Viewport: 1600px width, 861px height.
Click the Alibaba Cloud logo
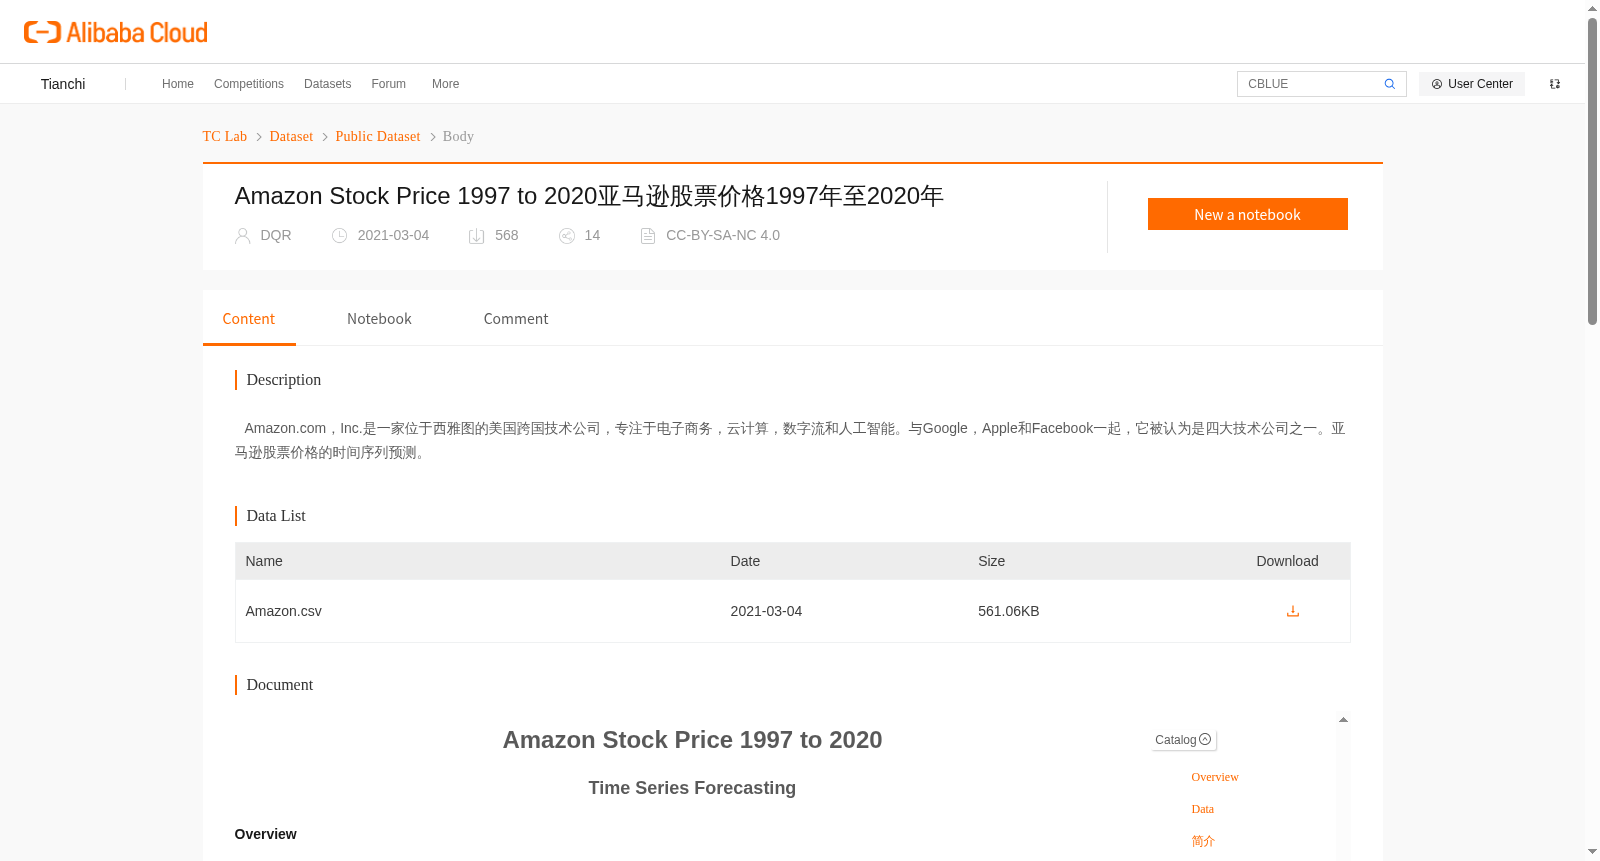(x=116, y=32)
